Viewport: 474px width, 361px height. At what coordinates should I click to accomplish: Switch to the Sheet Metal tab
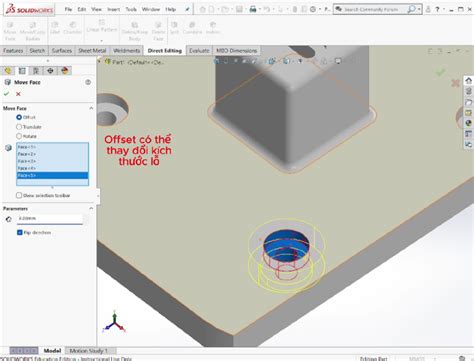(92, 50)
